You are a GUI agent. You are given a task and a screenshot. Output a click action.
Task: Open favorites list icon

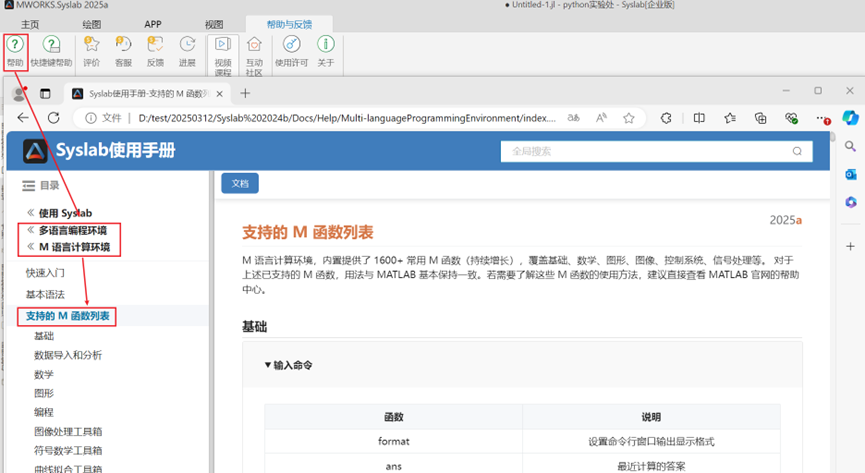click(730, 118)
